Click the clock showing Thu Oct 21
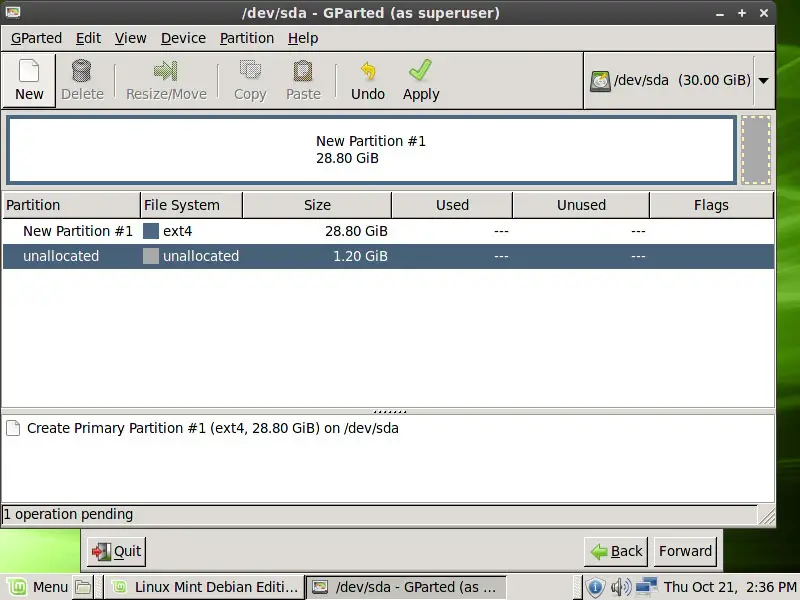The width and height of the screenshot is (800, 600). (x=730, y=587)
